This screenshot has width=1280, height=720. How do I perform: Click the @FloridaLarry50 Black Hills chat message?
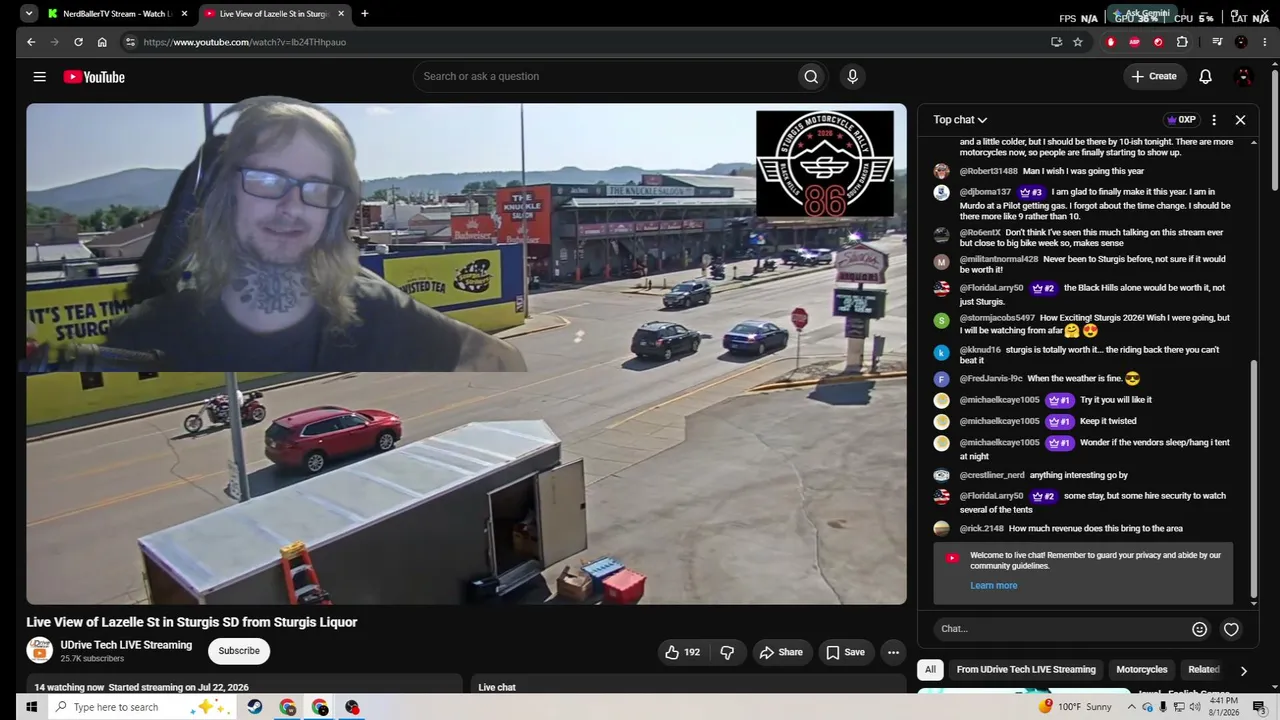pyautogui.click(x=1082, y=294)
